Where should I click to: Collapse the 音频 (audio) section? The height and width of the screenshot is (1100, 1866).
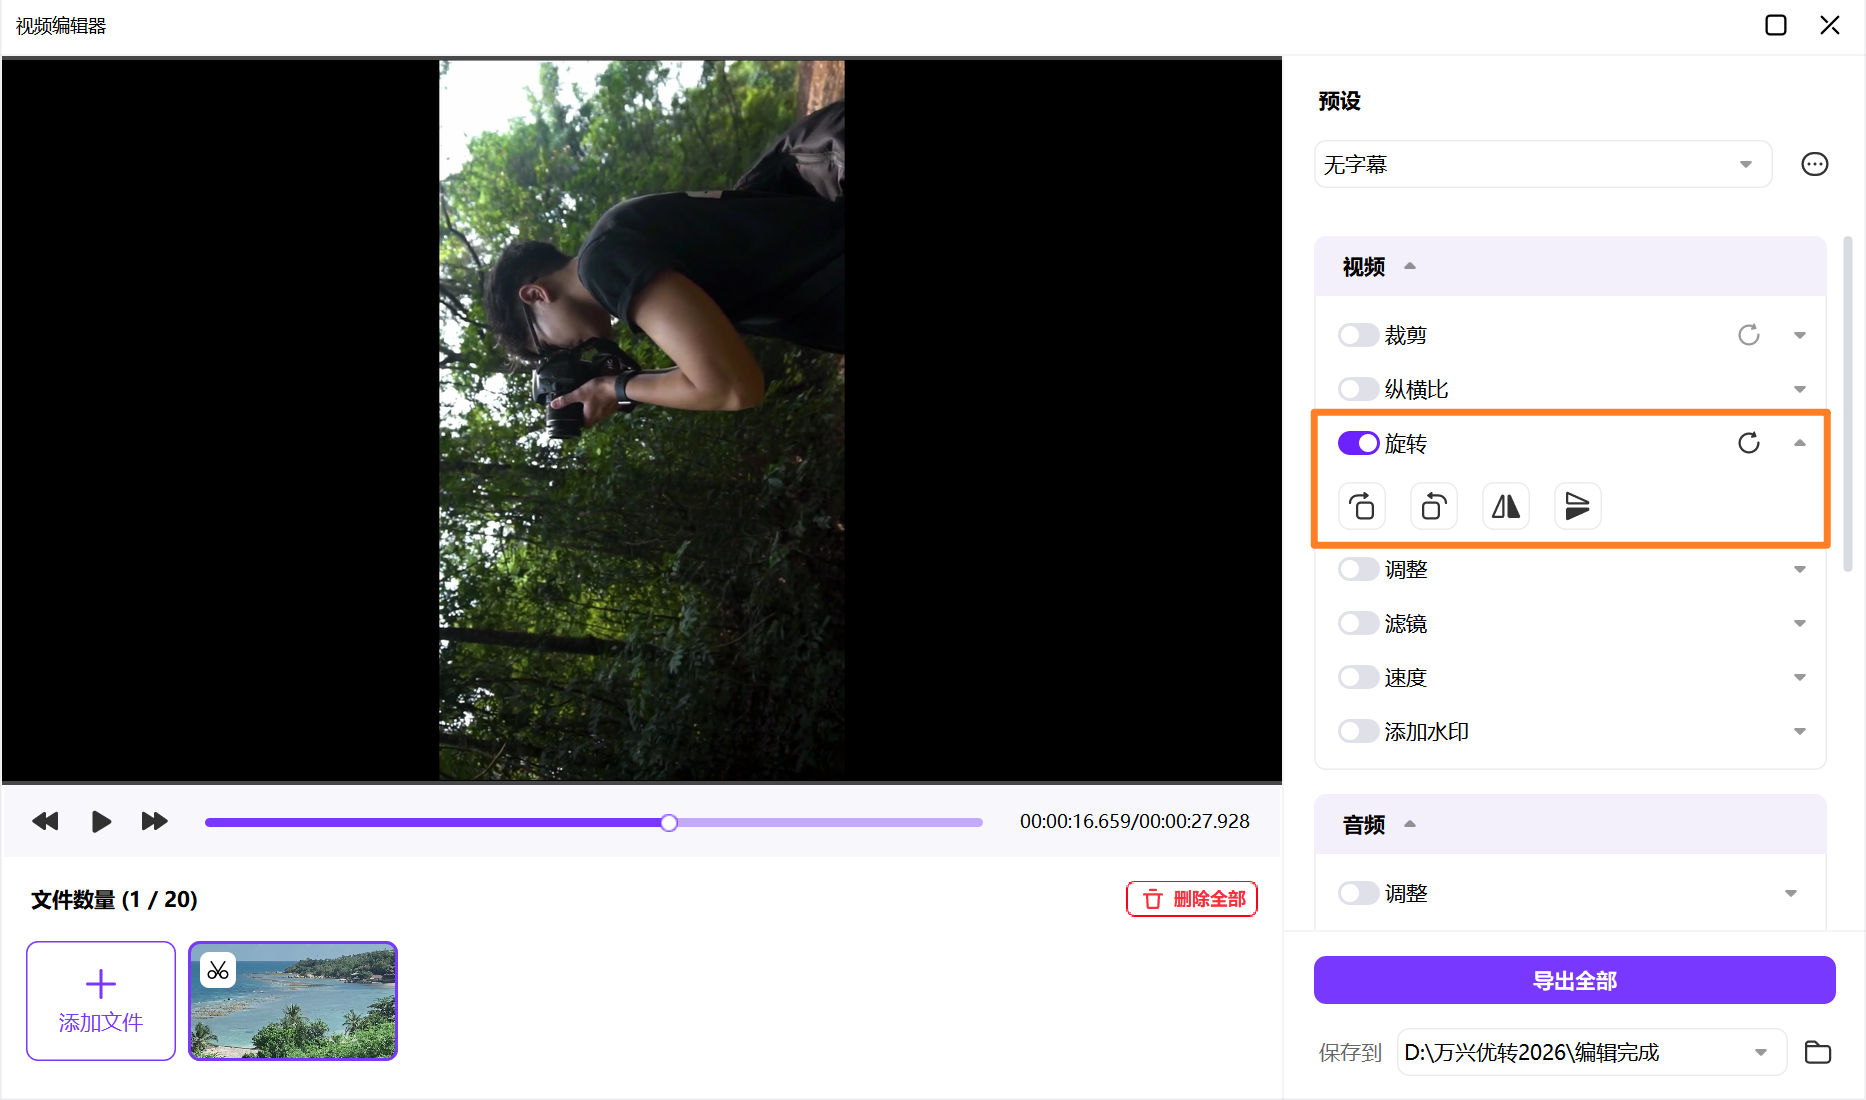pos(1411,824)
